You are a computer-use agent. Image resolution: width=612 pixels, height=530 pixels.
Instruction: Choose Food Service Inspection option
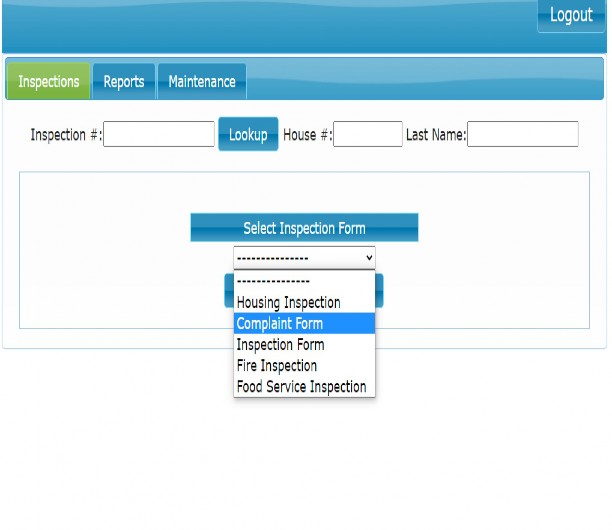click(304, 387)
